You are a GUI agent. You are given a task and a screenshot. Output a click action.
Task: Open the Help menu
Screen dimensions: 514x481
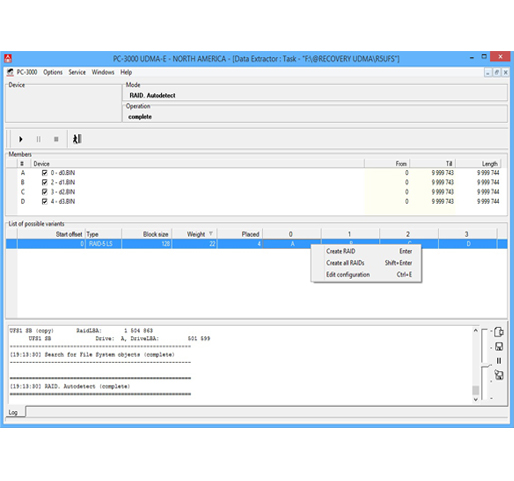pos(126,72)
